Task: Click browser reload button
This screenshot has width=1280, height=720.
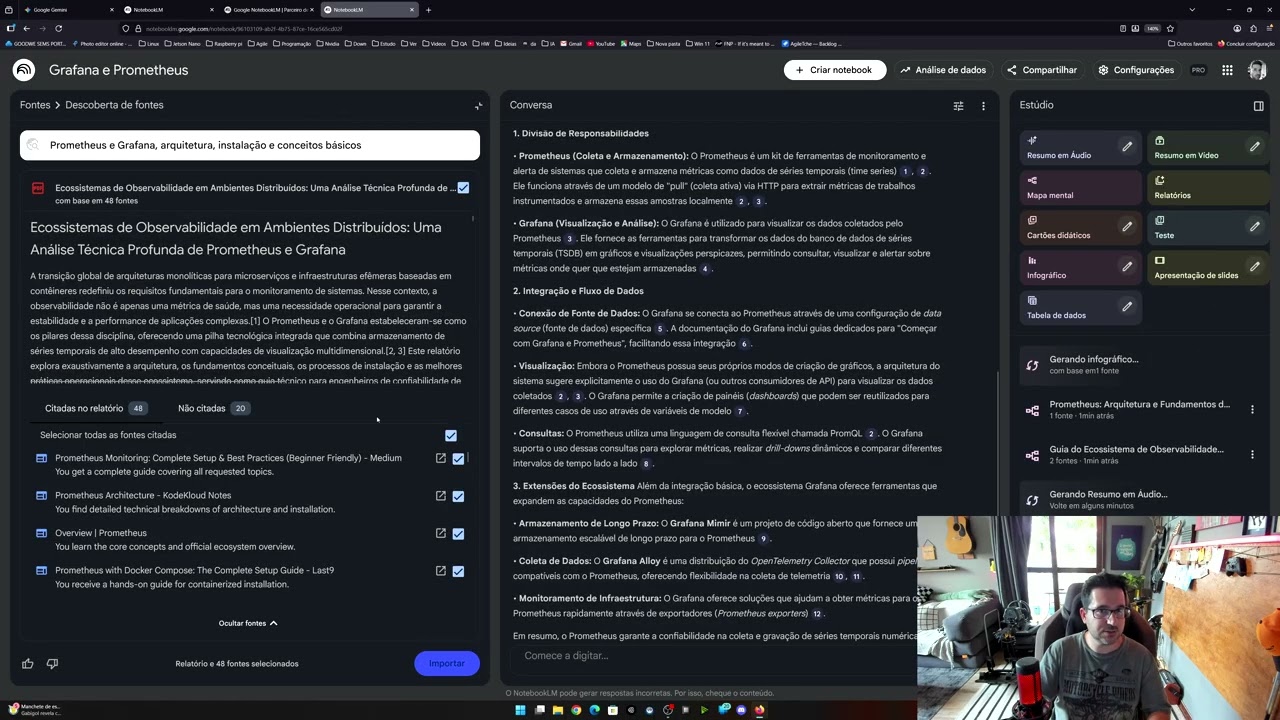Action: pos(58,28)
